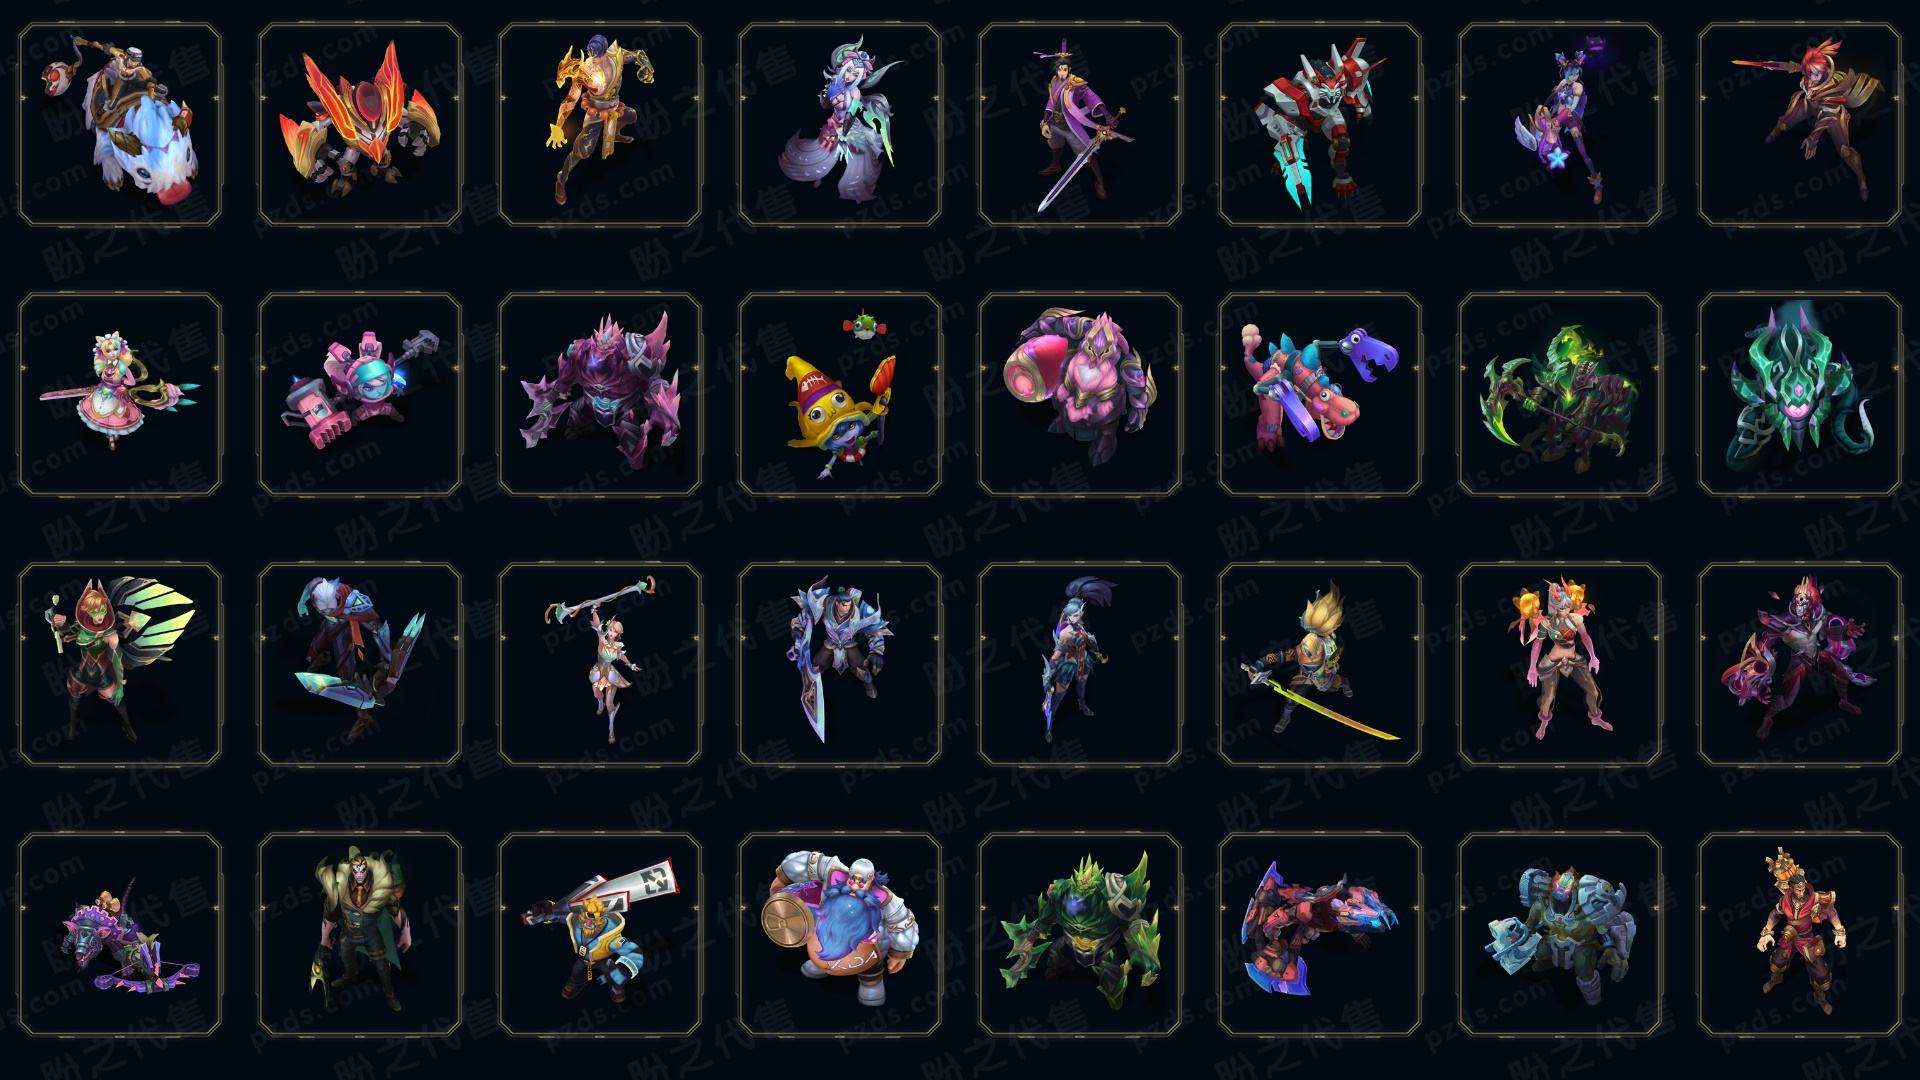Image resolution: width=1920 pixels, height=1080 pixels.
Task: Choose the stone golem with blue axe
Action: click(1560, 934)
